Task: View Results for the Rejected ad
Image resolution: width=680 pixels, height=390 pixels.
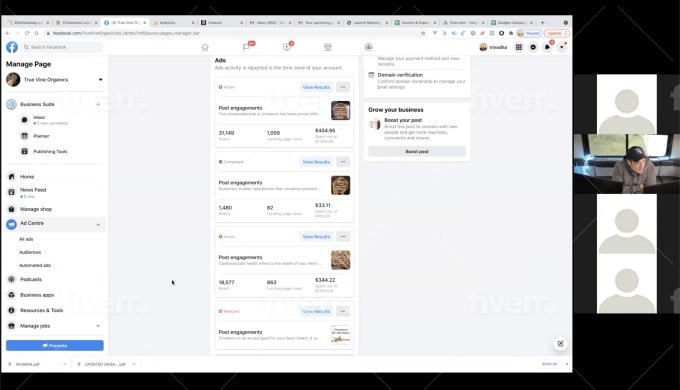Action: click(316, 311)
